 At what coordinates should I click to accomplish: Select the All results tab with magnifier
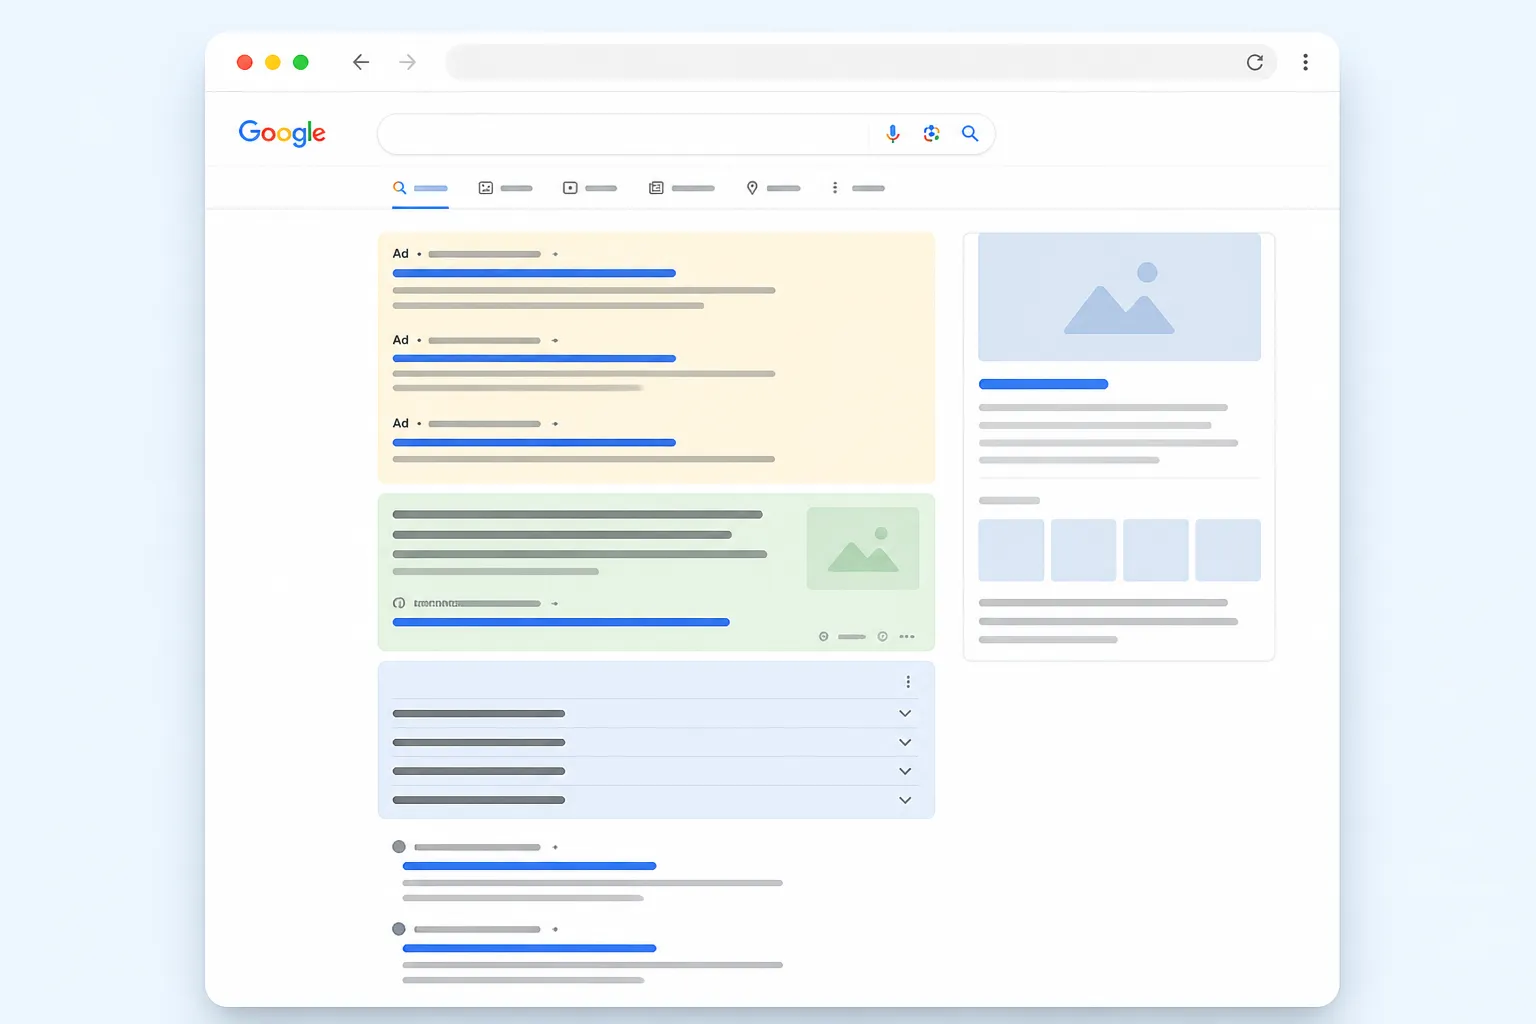pos(420,188)
